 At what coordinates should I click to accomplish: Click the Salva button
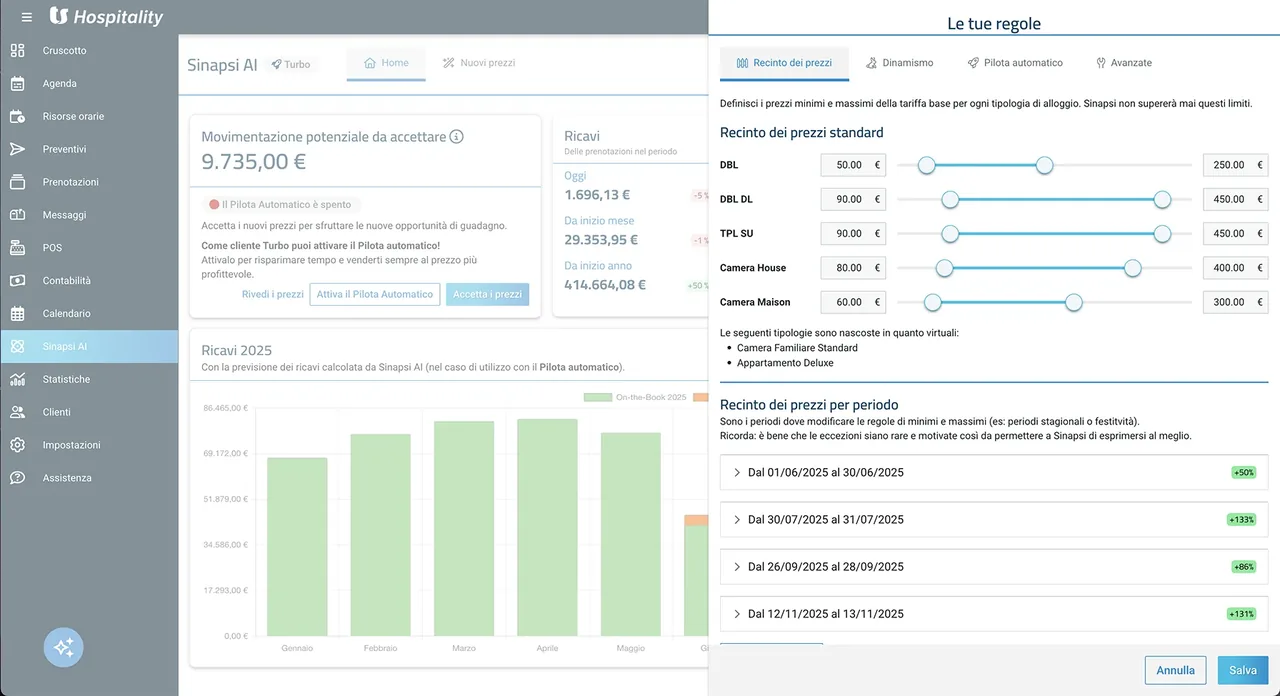click(x=1243, y=670)
